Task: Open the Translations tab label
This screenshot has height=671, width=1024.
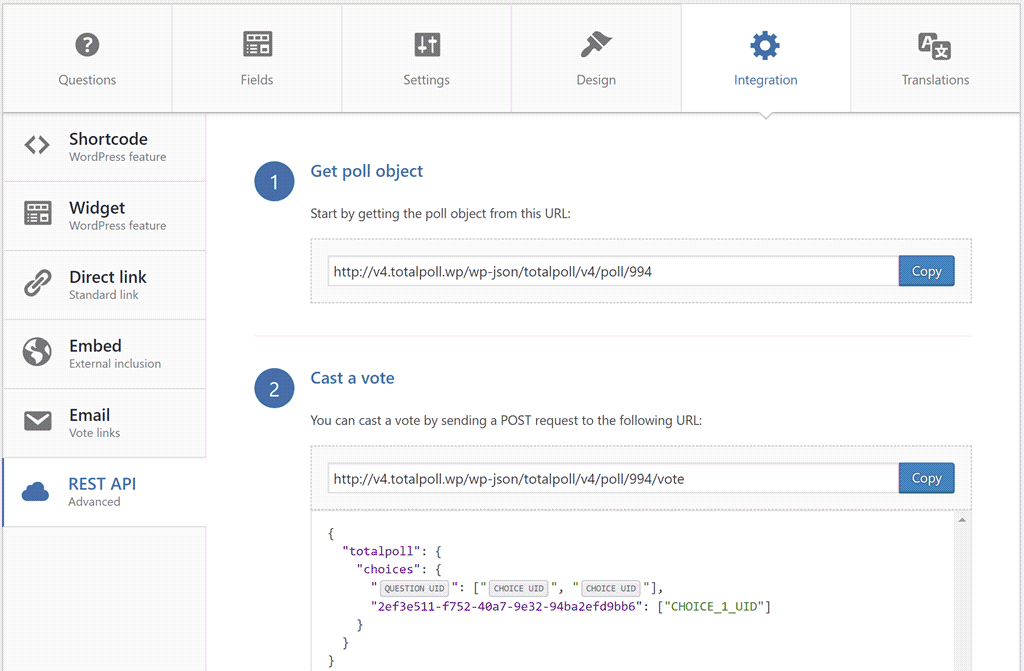Action: pos(935,80)
